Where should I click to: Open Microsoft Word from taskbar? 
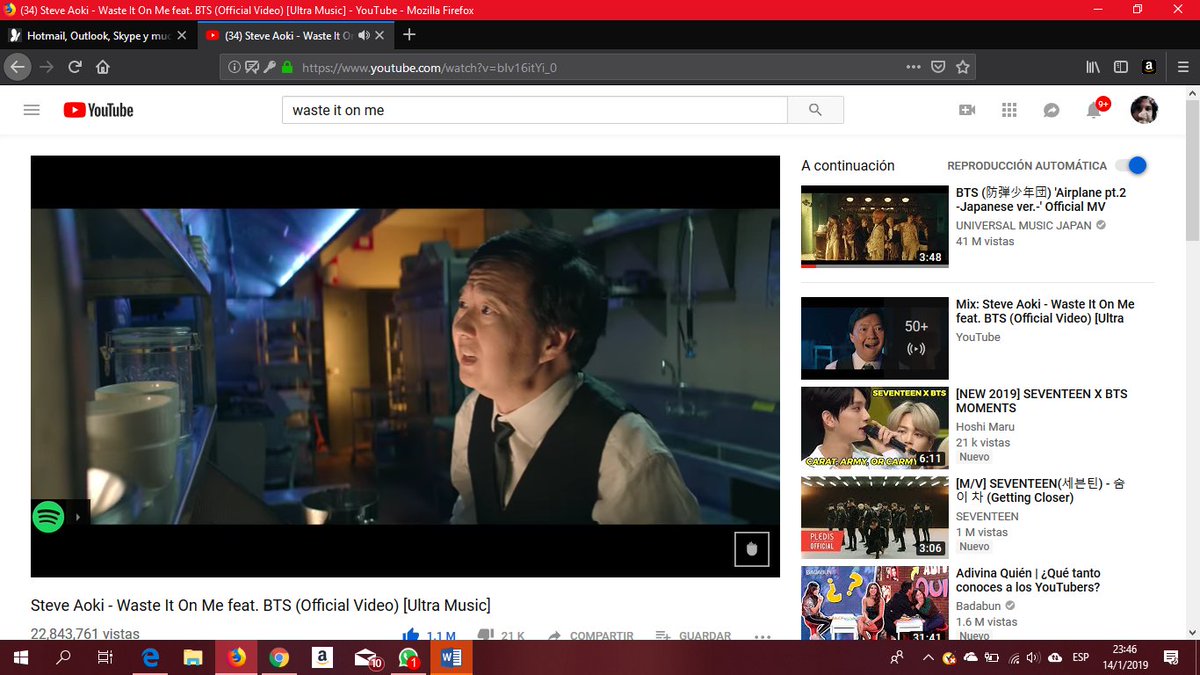451,658
